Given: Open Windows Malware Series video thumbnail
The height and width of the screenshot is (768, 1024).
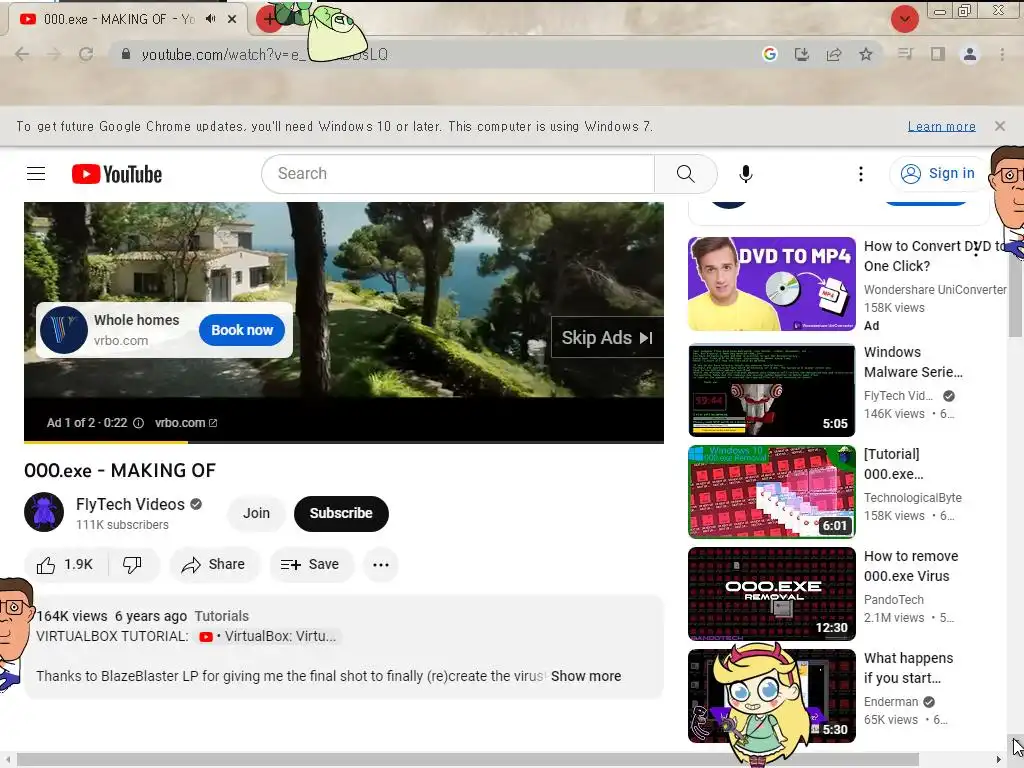Looking at the screenshot, I should point(771,390).
